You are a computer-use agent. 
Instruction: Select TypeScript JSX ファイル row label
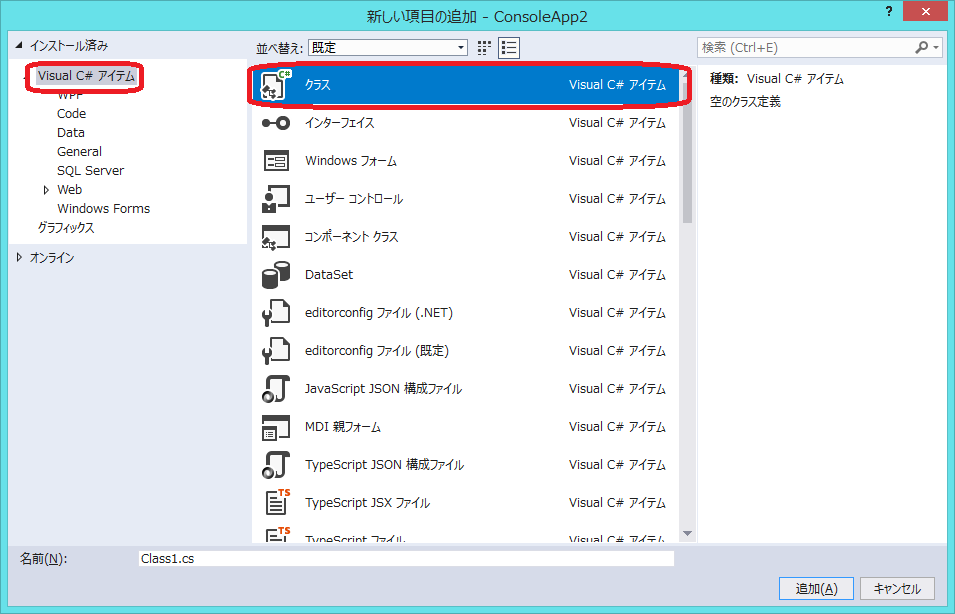(367, 503)
